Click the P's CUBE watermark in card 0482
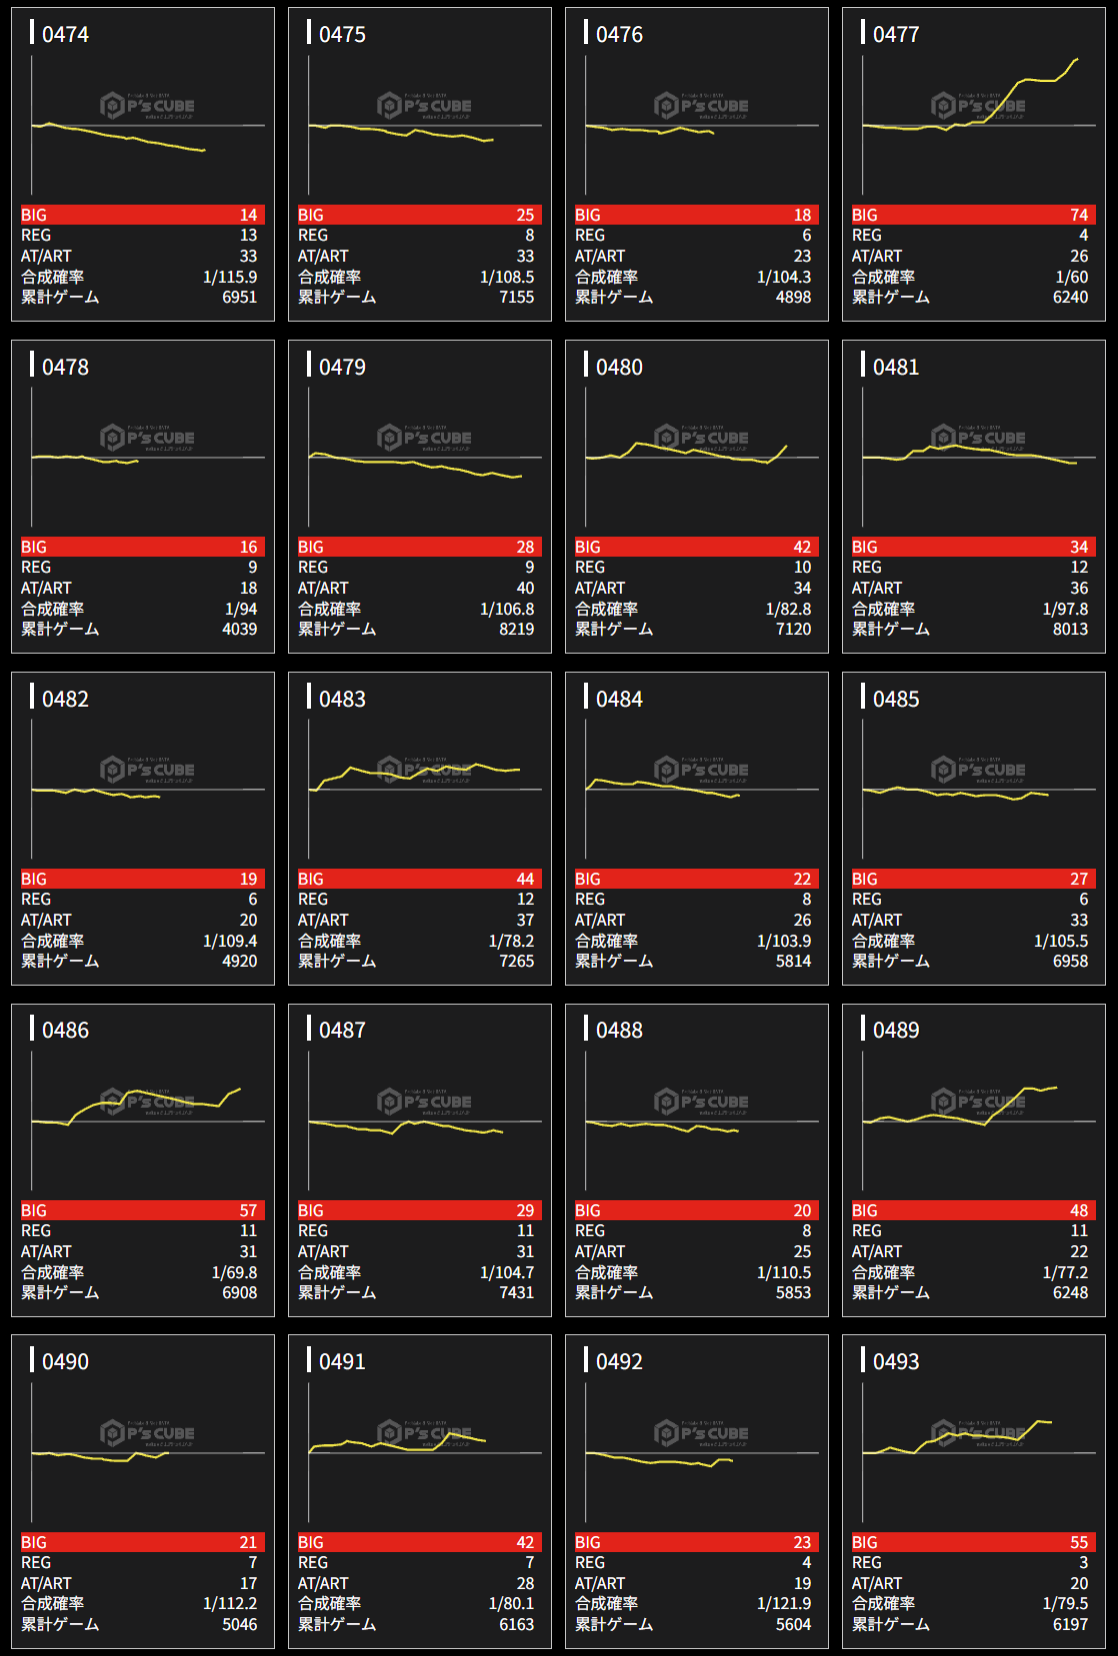This screenshot has height=1656, width=1118. click(x=147, y=770)
